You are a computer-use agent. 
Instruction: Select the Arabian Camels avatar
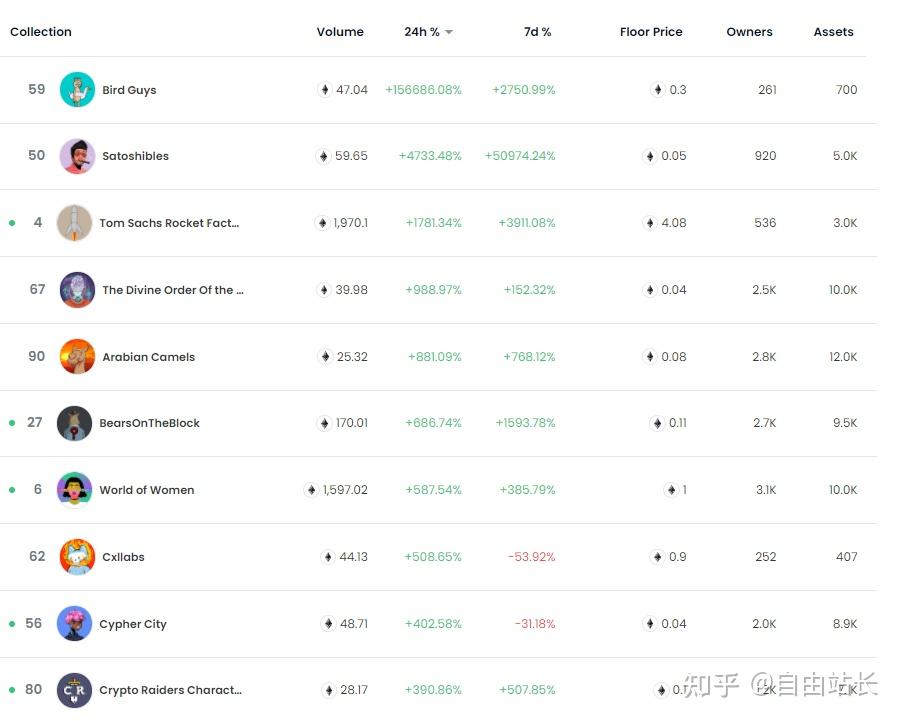pos(77,357)
